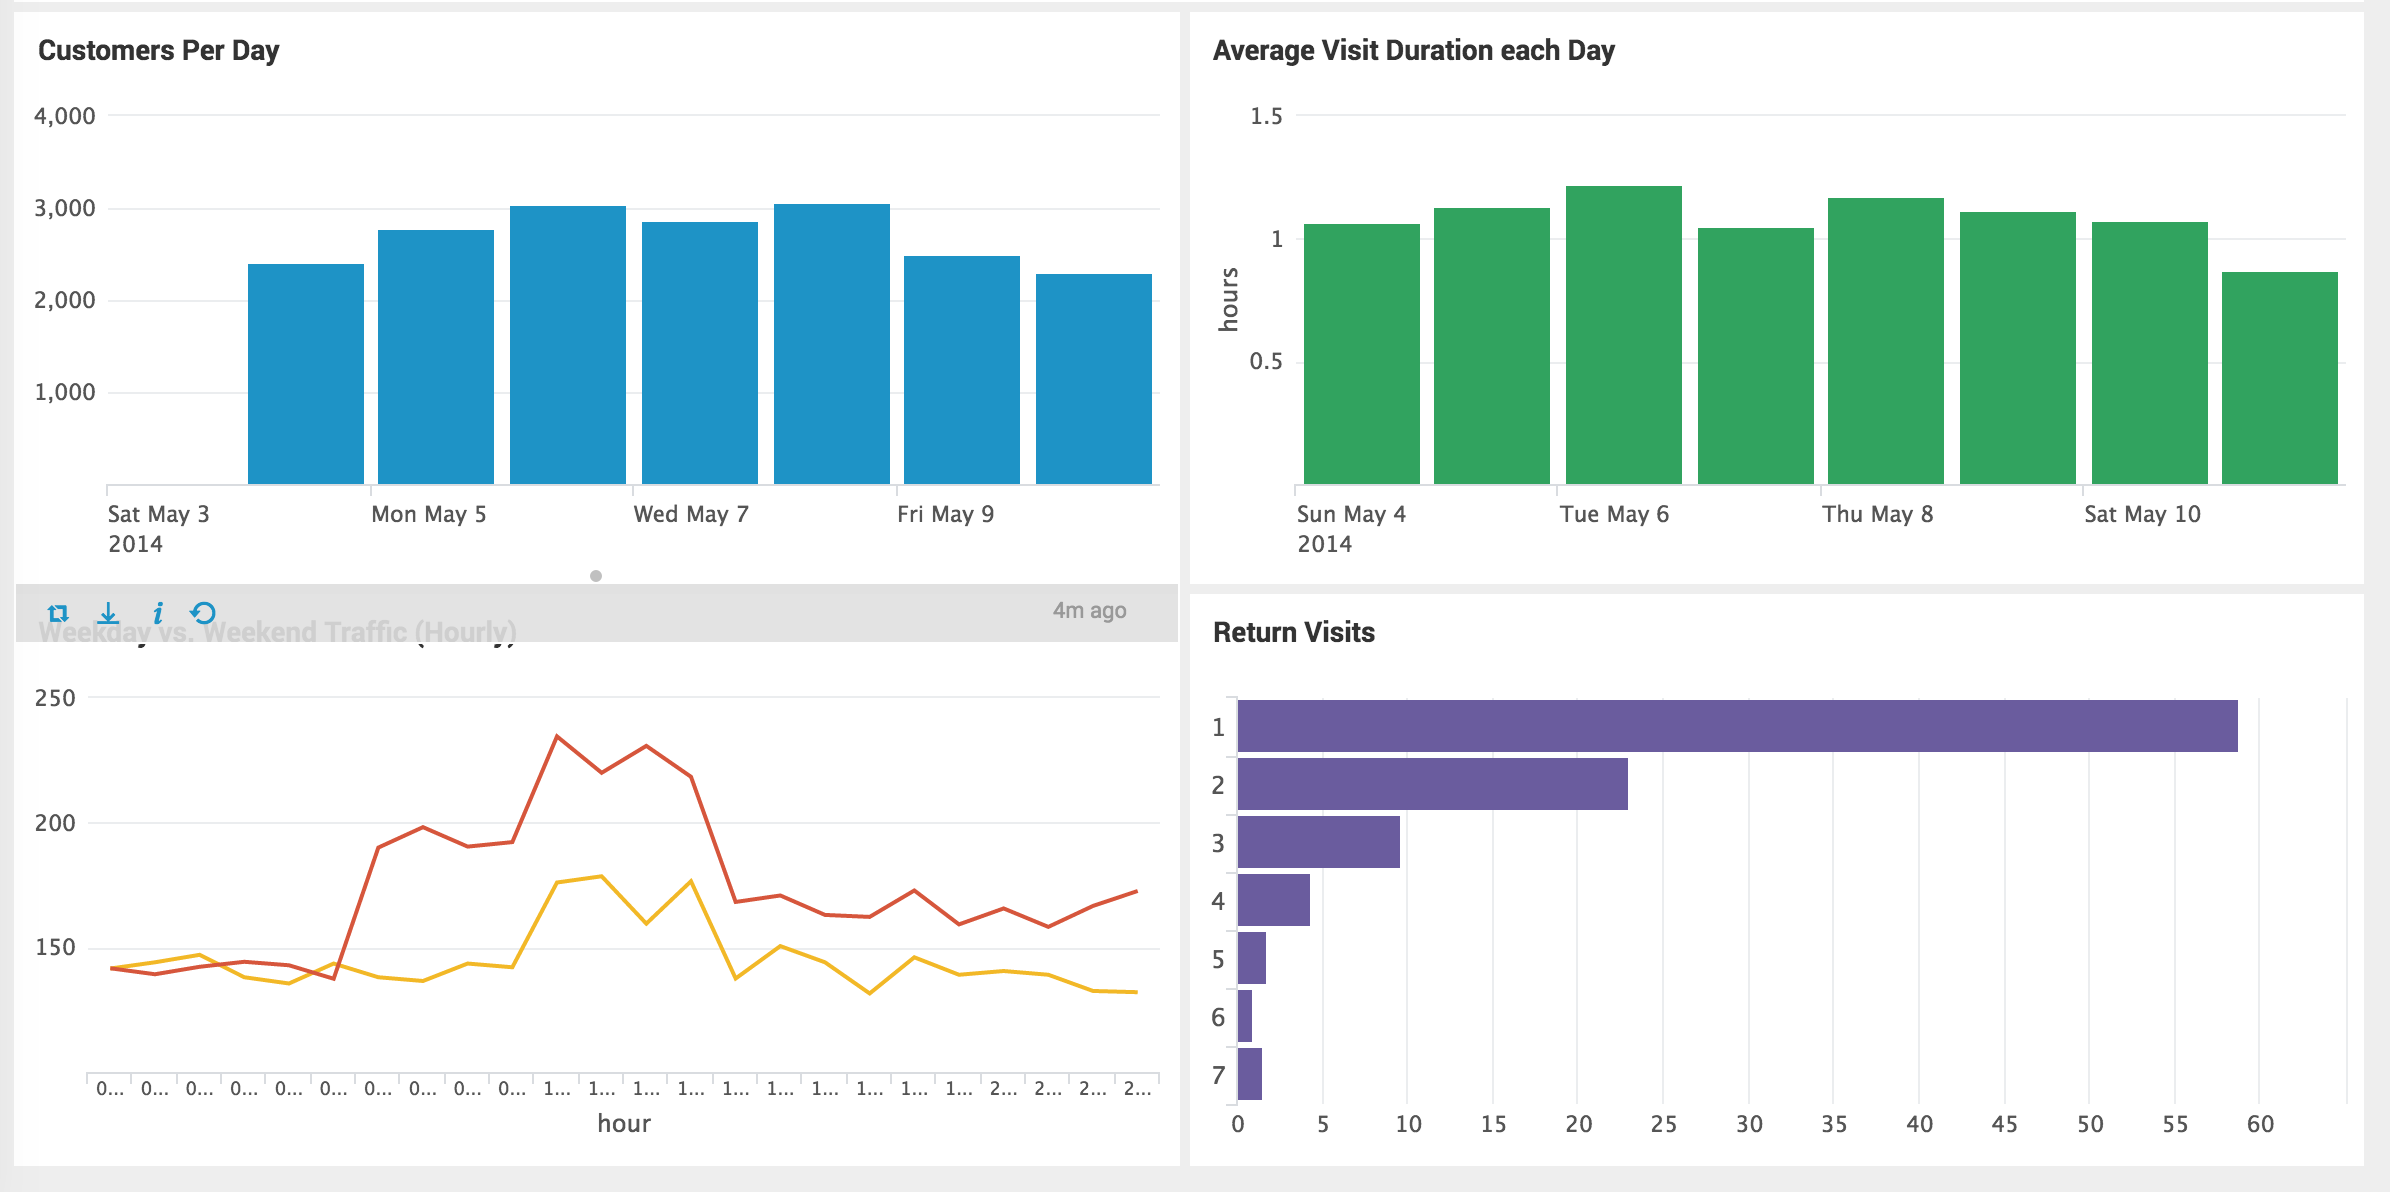Viewport: 2390px width, 1192px height.
Task: Select the Return Visits bar for row 5
Action: coord(1252,958)
